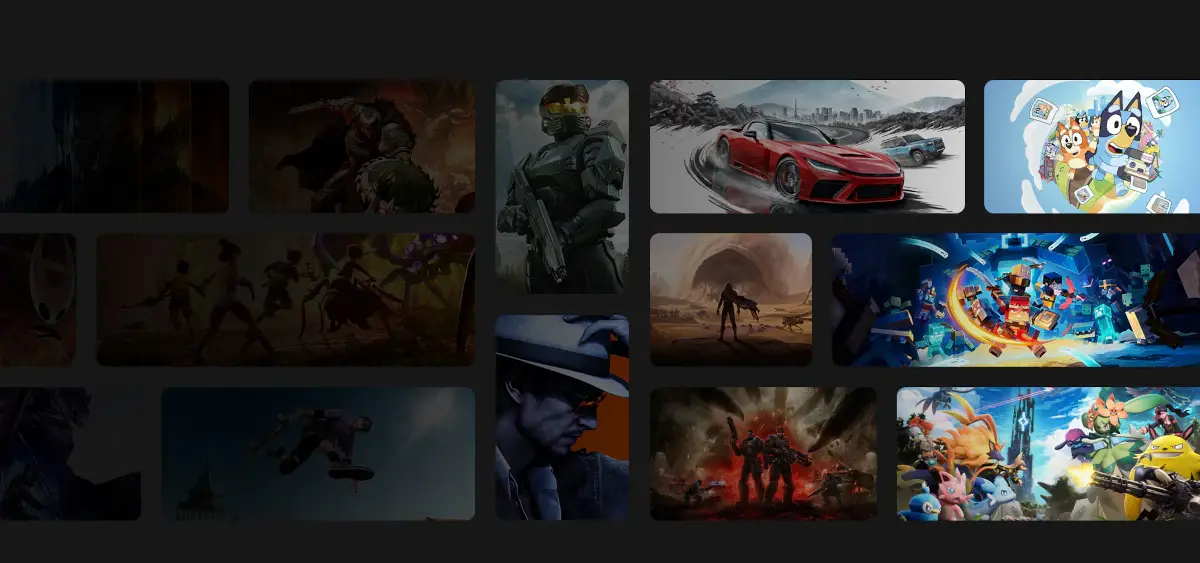
Task: Select the colorful creature monsters game tile
Action: tap(1048, 454)
